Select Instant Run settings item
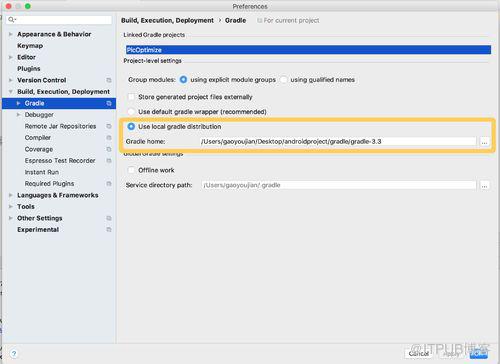500x364 pixels. point(42,172)
